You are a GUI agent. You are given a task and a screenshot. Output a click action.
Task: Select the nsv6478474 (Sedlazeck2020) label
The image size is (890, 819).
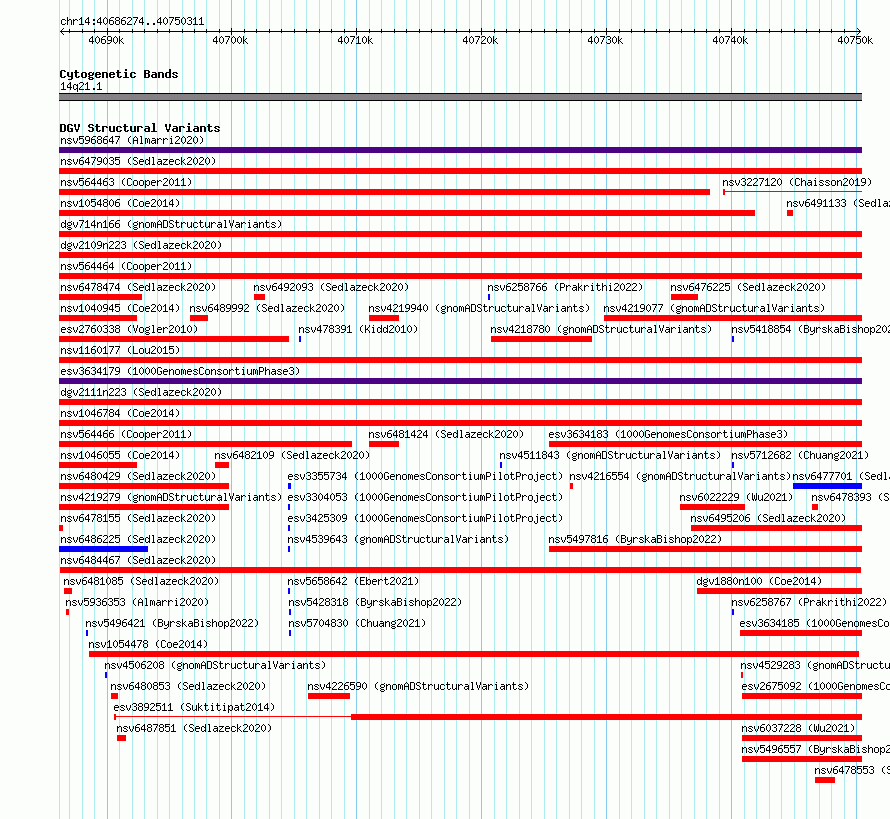138,287
